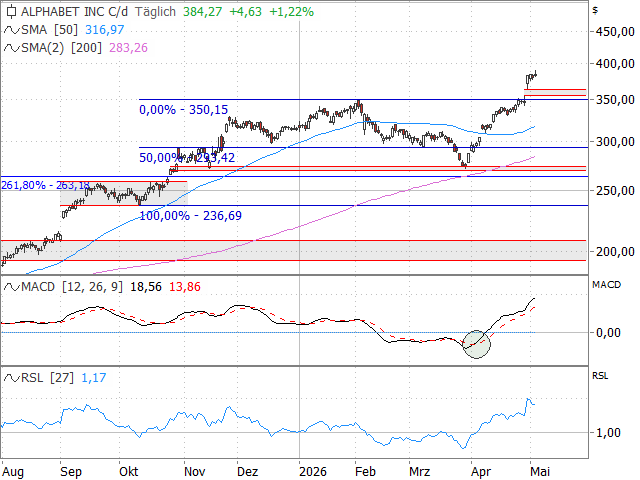Click the Mrz label on time axis
This screenshot has width=640, height=480.
(420, 472)
